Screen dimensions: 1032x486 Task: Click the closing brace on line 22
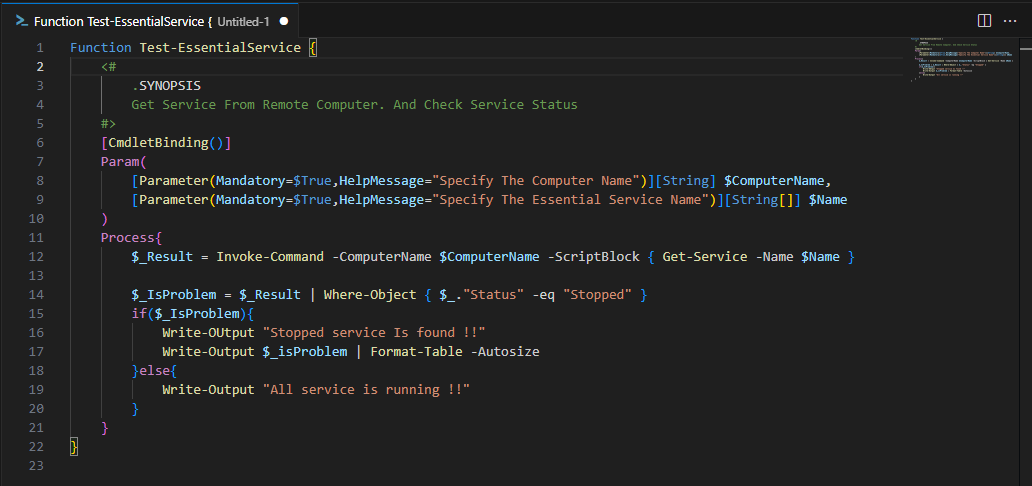tap(74, 447)
